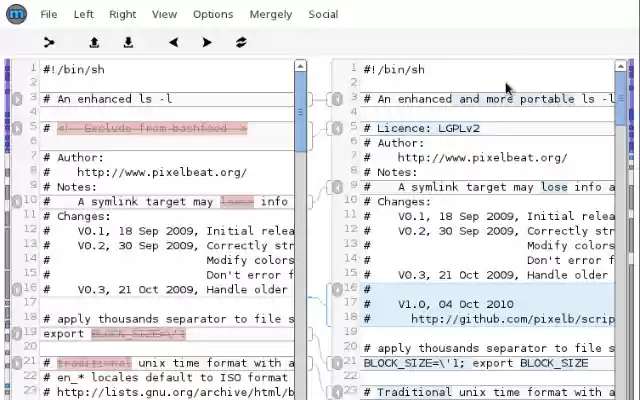Merge left line 3 change to right
The width and height of the screenshot is (640, 400).
(x=17, y=99)
